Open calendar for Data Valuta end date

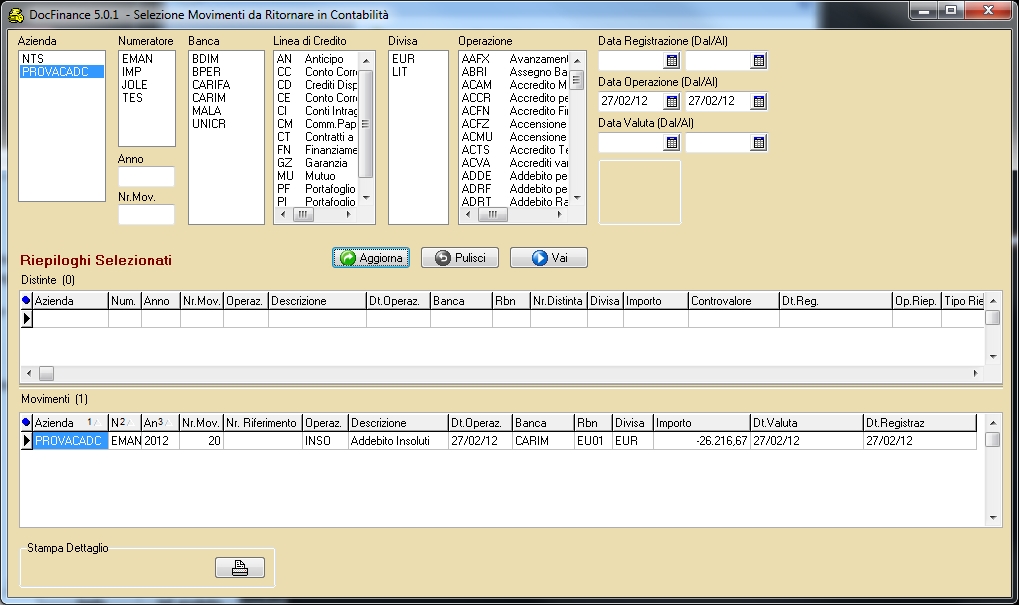(758, 143)
